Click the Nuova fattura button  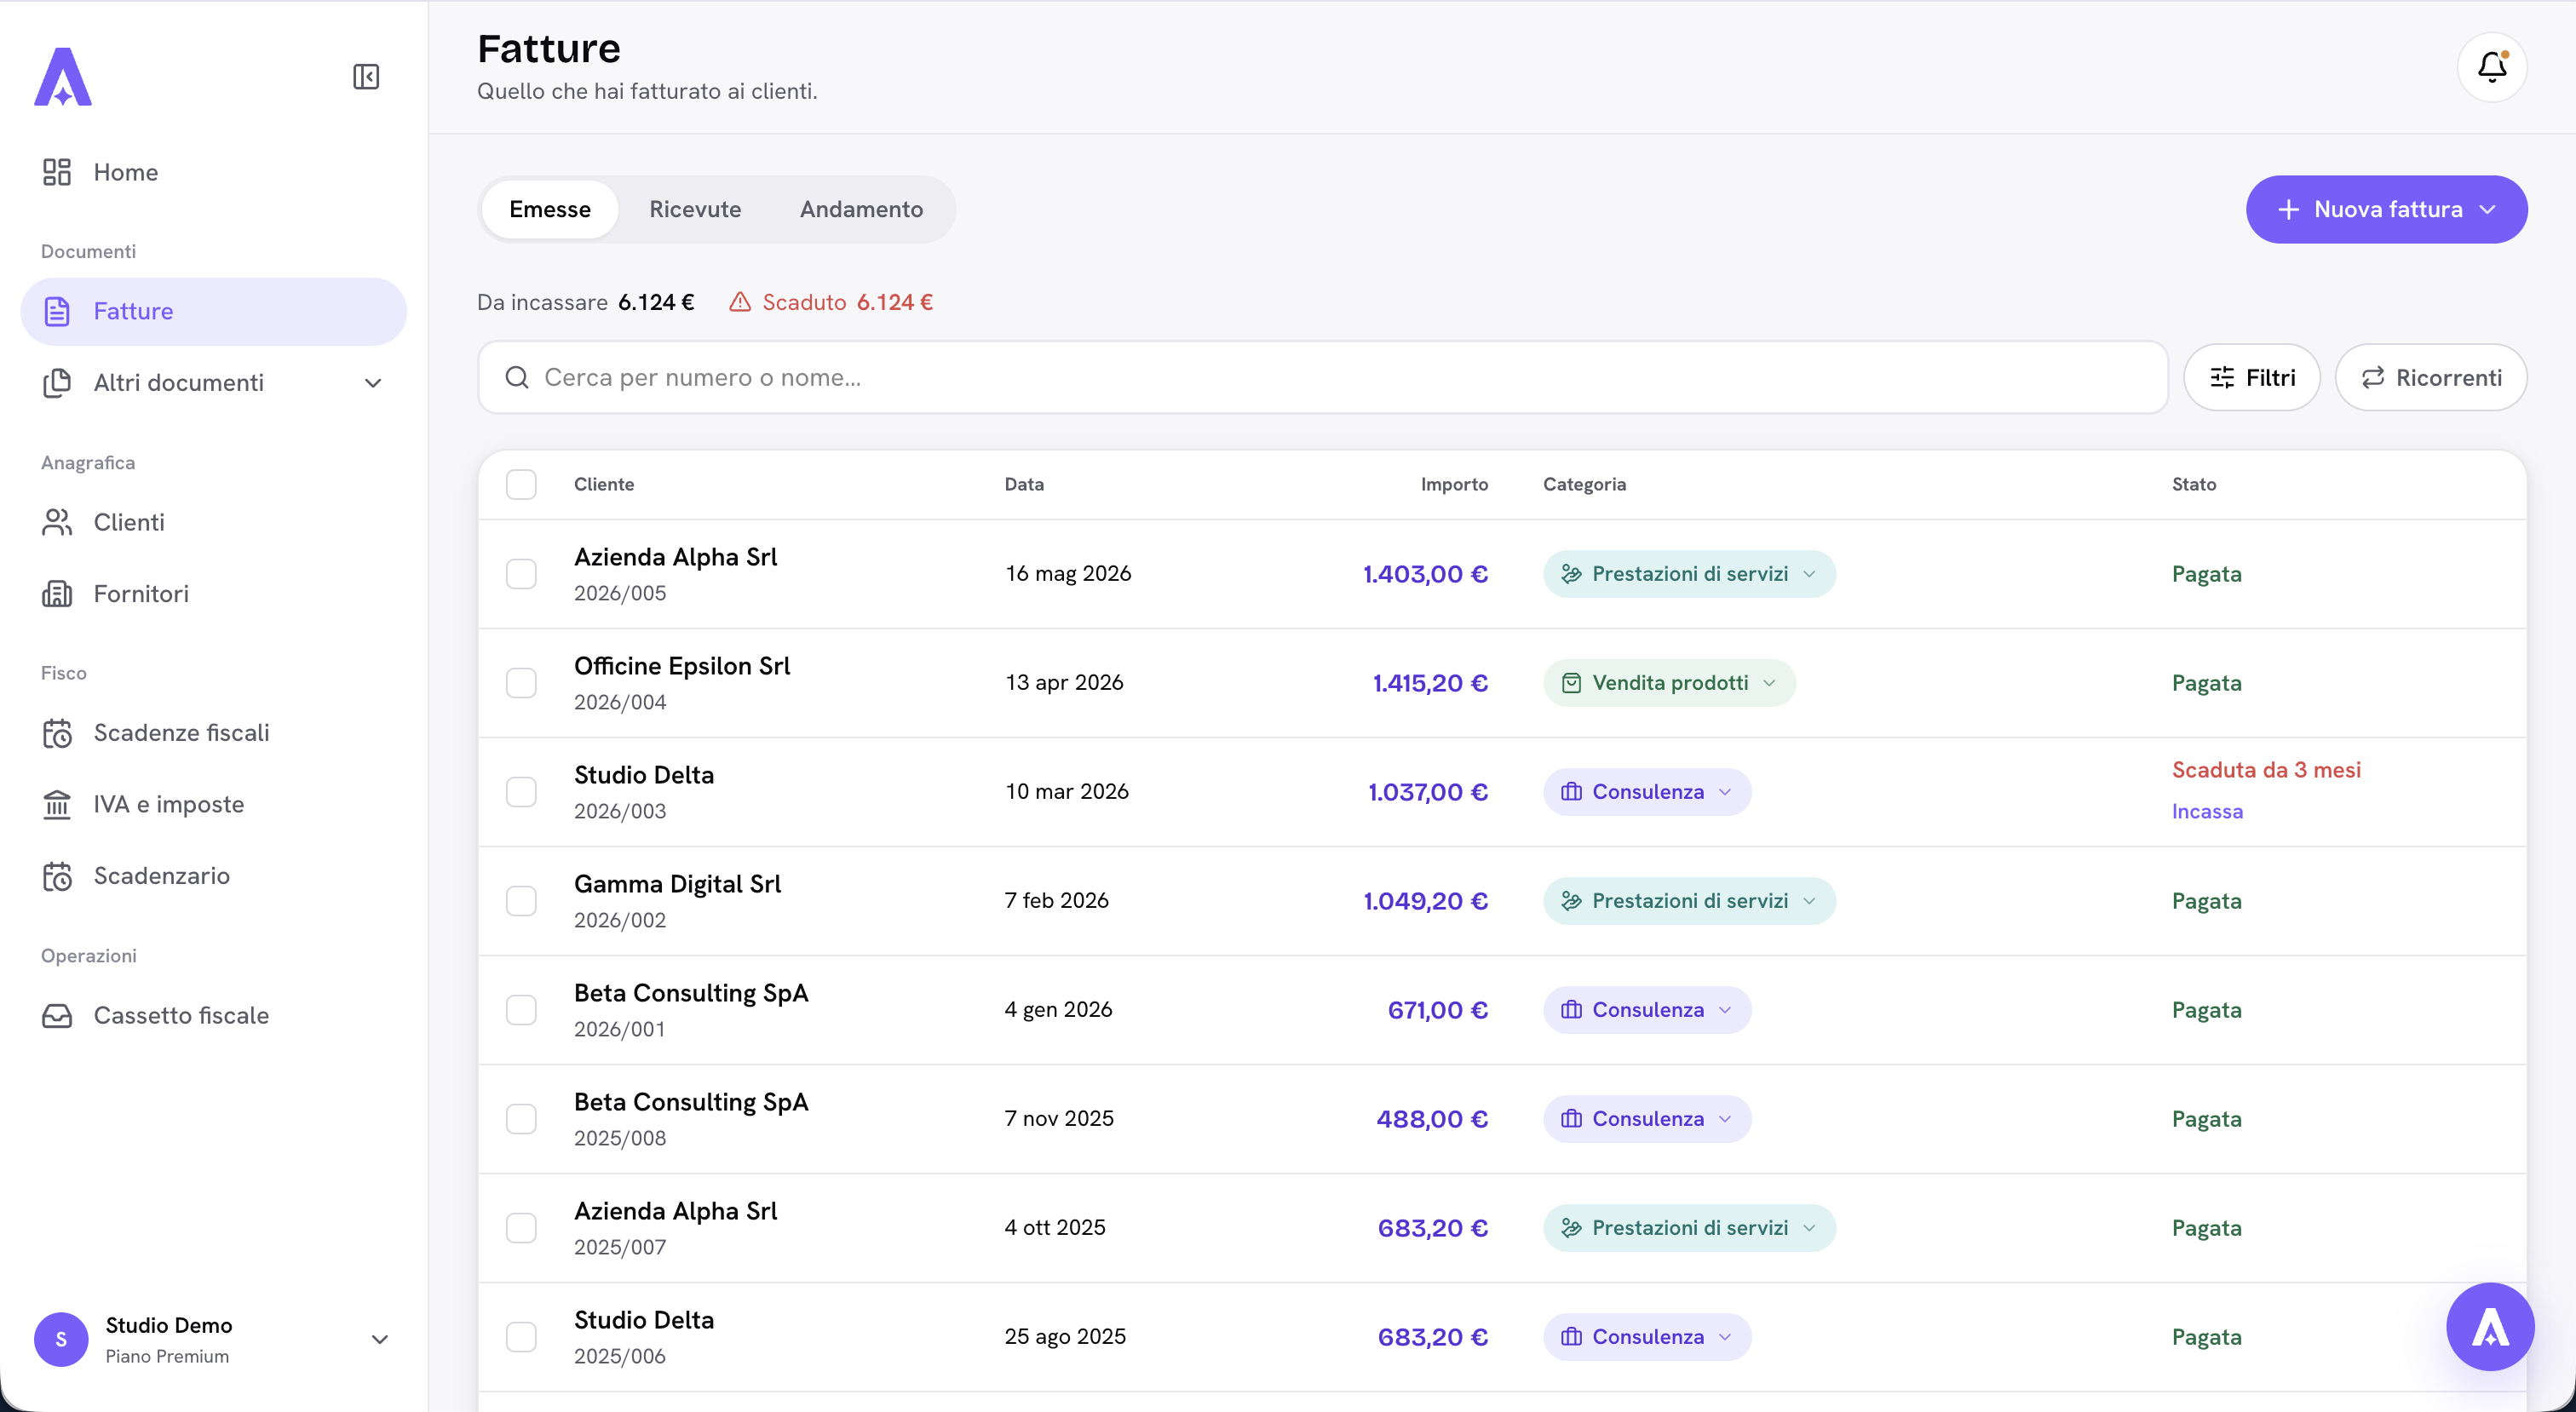[x=2386, y=209]
